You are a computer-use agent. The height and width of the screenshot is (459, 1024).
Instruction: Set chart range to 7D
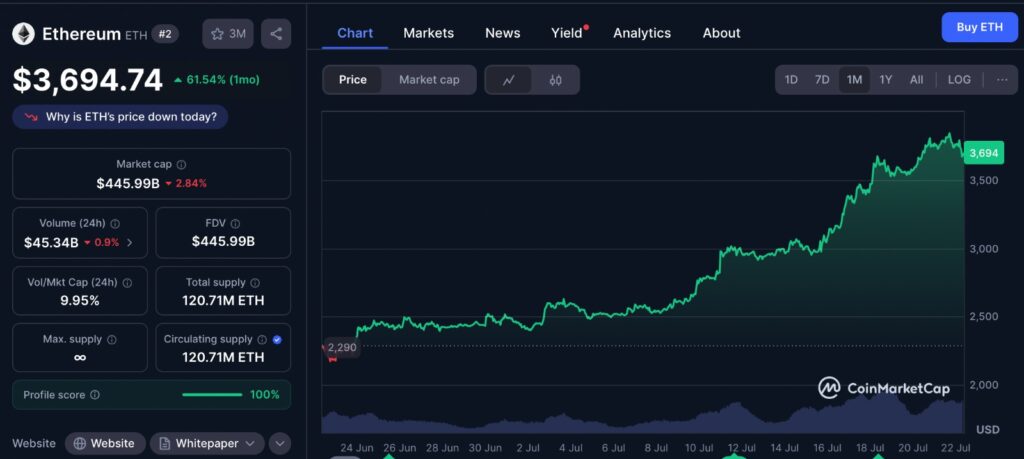[822, 80]
